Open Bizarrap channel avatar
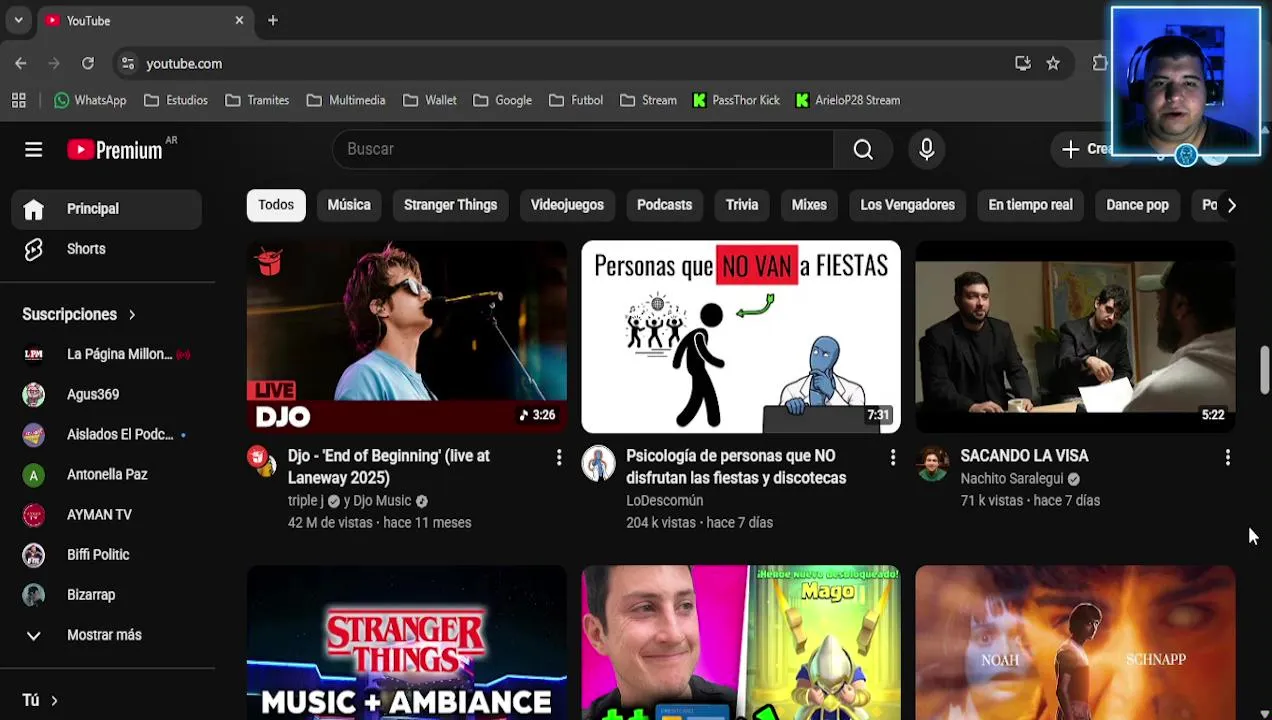The height and width of the screenshot is (720, 1272). click(33, 594)
